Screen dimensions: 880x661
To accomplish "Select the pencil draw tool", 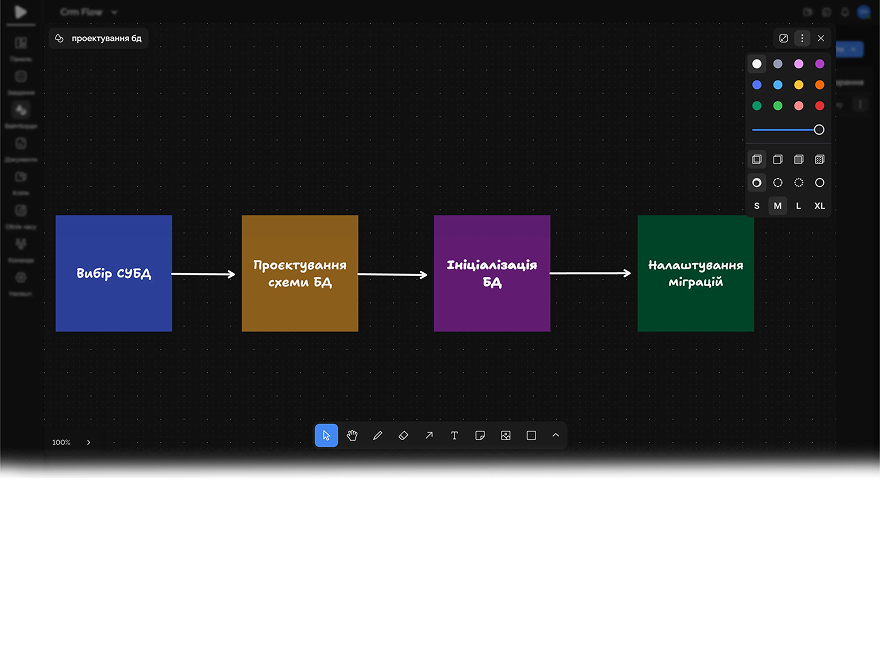I will pos(377,436).
